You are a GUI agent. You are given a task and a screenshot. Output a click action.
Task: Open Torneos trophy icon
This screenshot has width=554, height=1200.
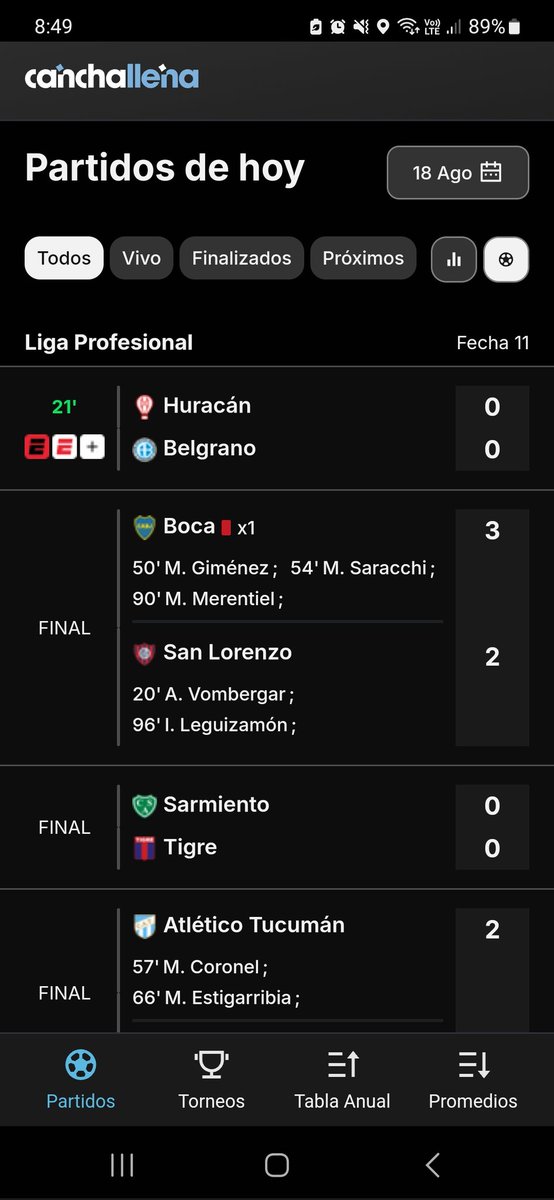(x=211, y=1065)
